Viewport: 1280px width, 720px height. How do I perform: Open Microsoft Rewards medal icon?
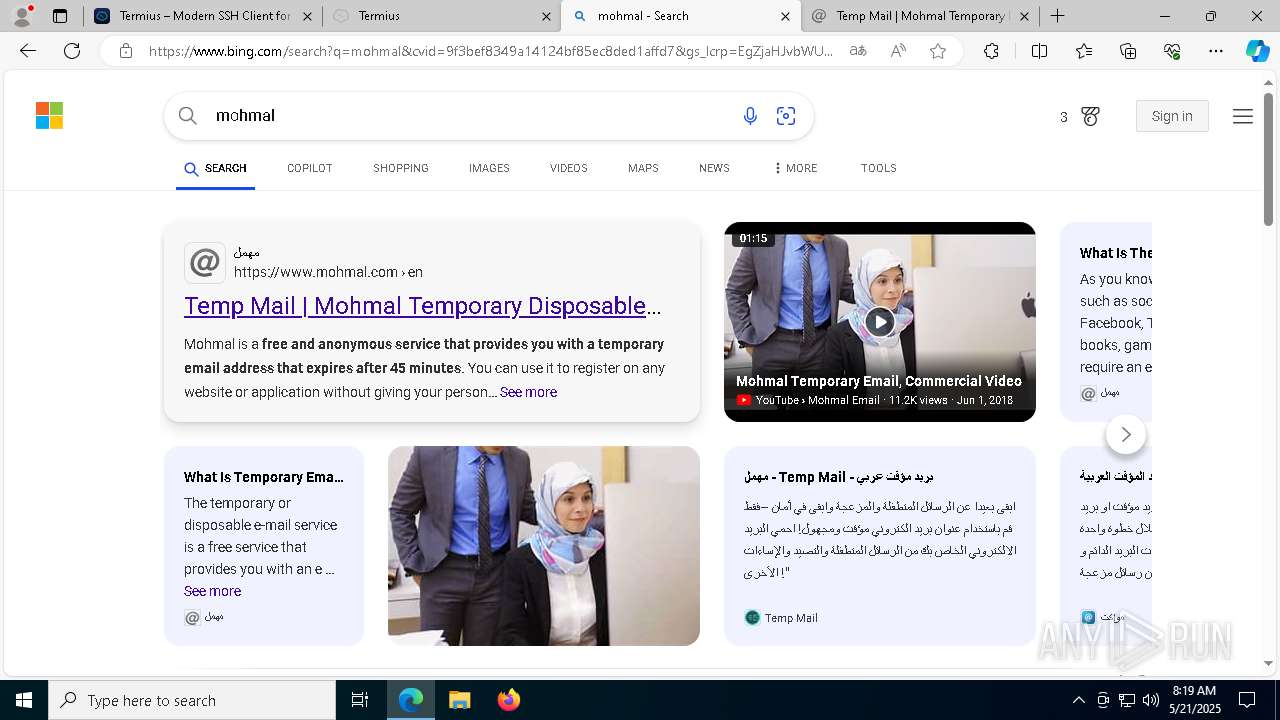[1091, 116]
